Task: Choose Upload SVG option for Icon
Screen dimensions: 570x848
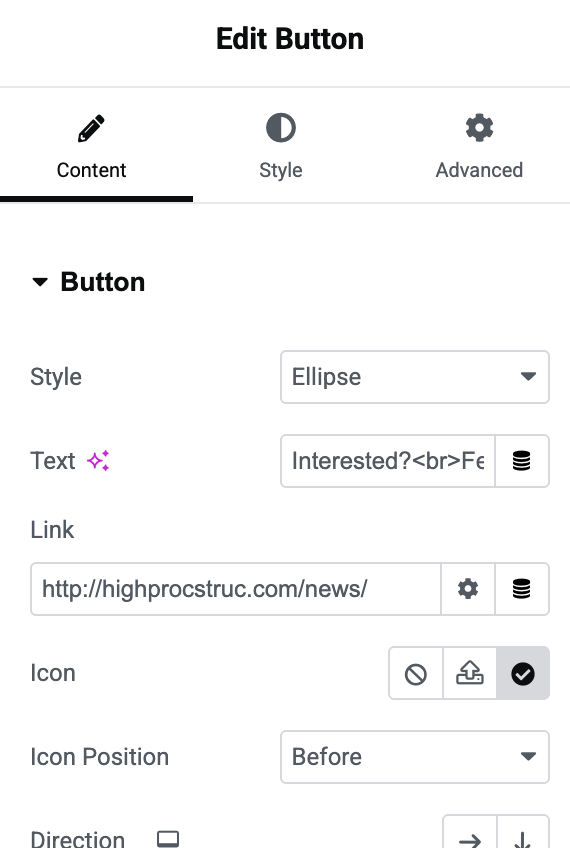Action: pos(469,673)
